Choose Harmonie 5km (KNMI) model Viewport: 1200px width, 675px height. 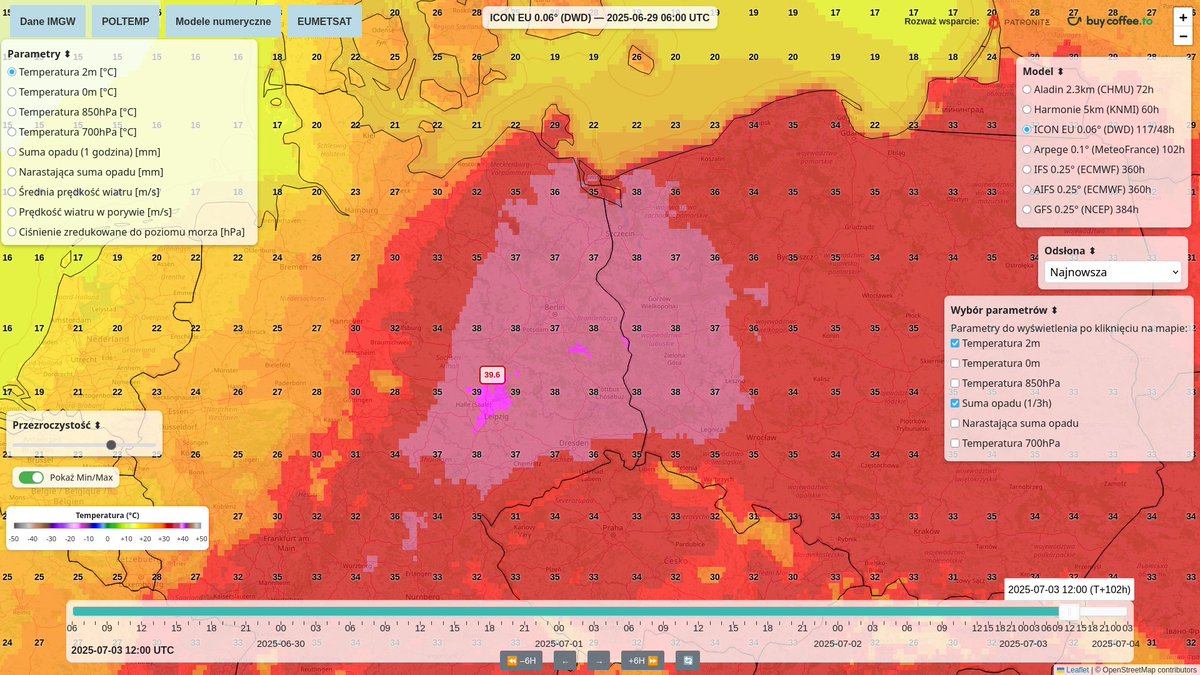(1027, 110)
